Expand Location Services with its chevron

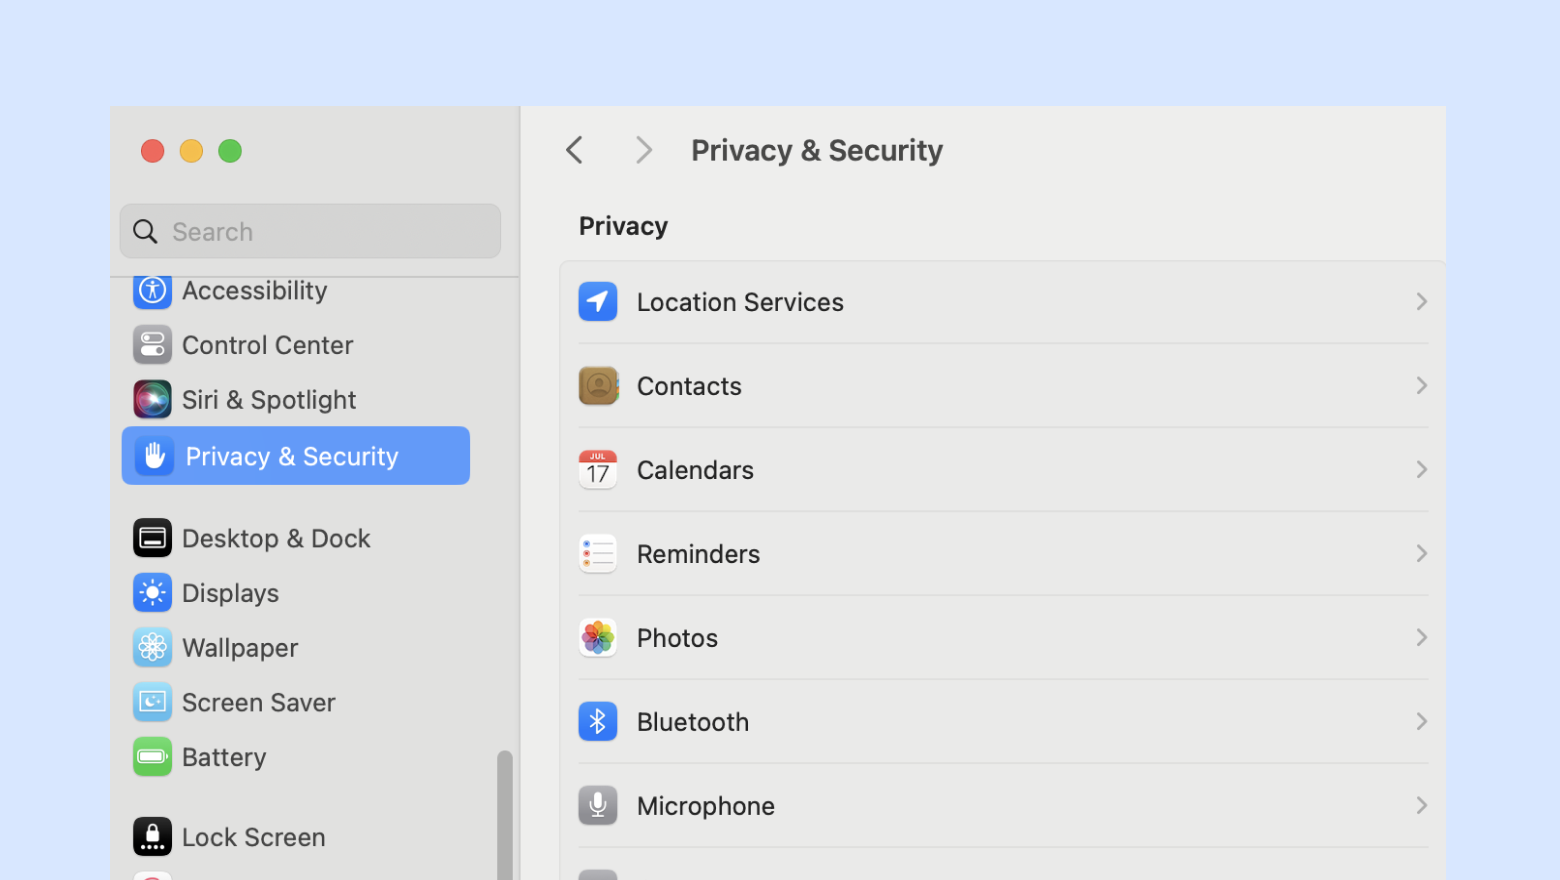[1421, 302]
